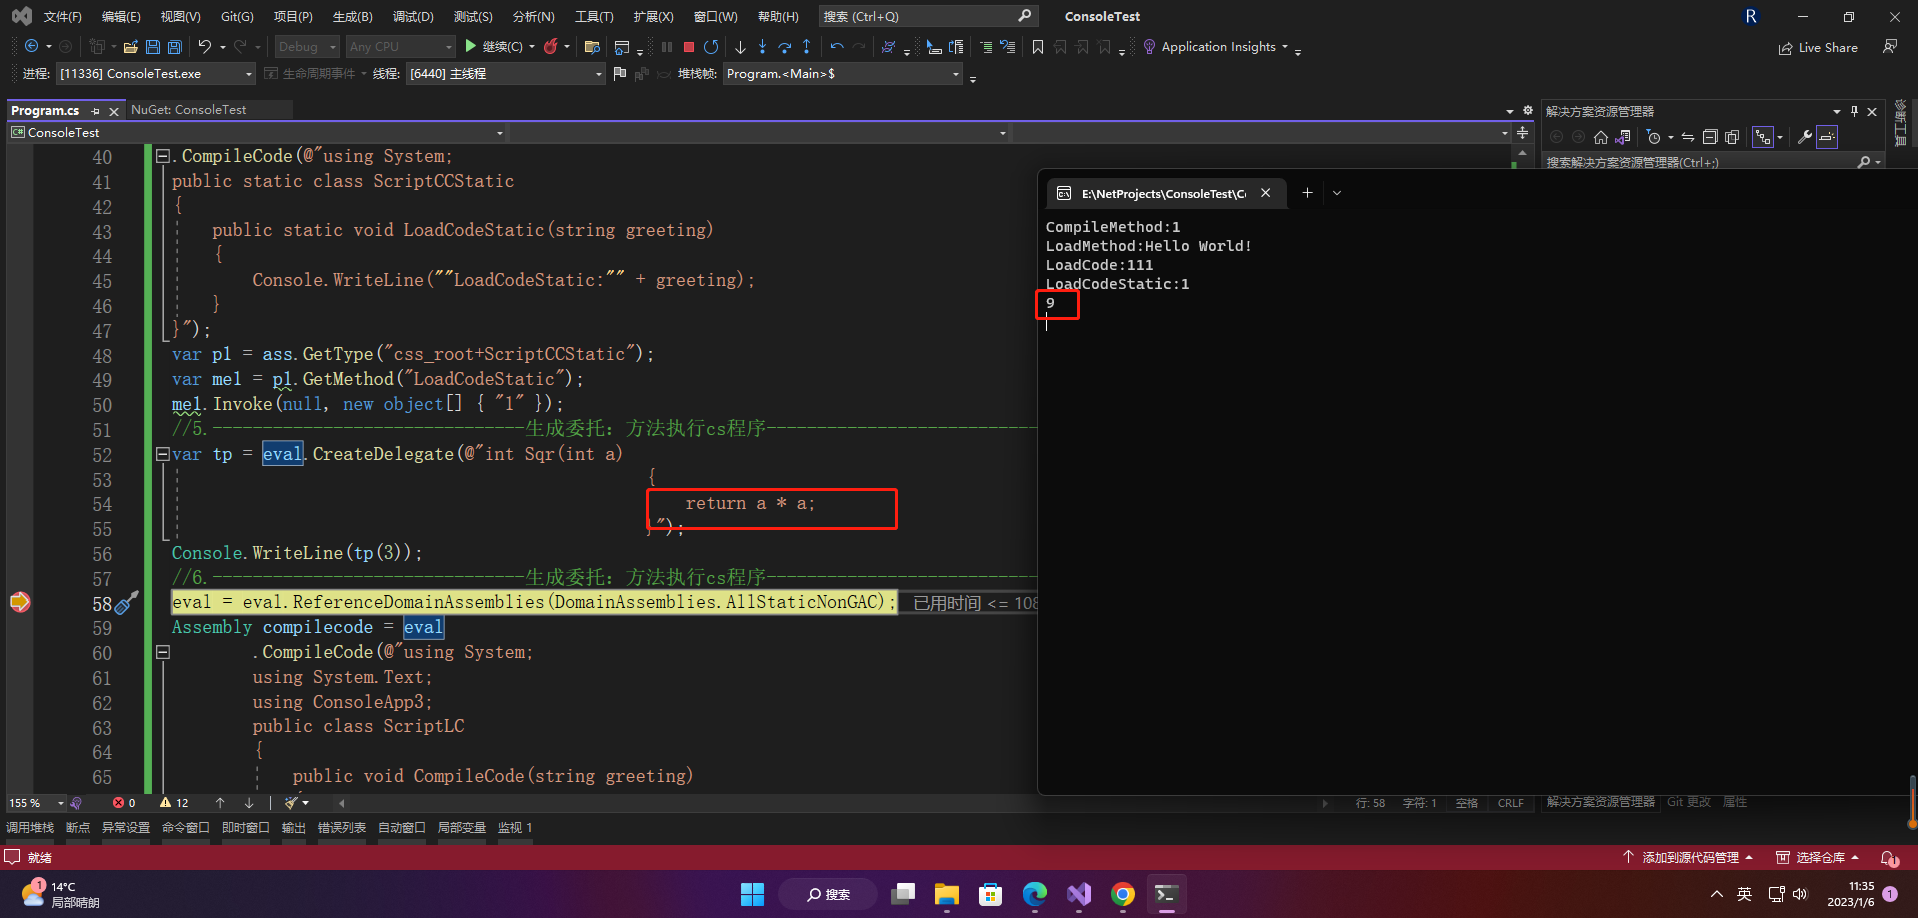Toggle bookmark on the current line

tap(1038, 47)
